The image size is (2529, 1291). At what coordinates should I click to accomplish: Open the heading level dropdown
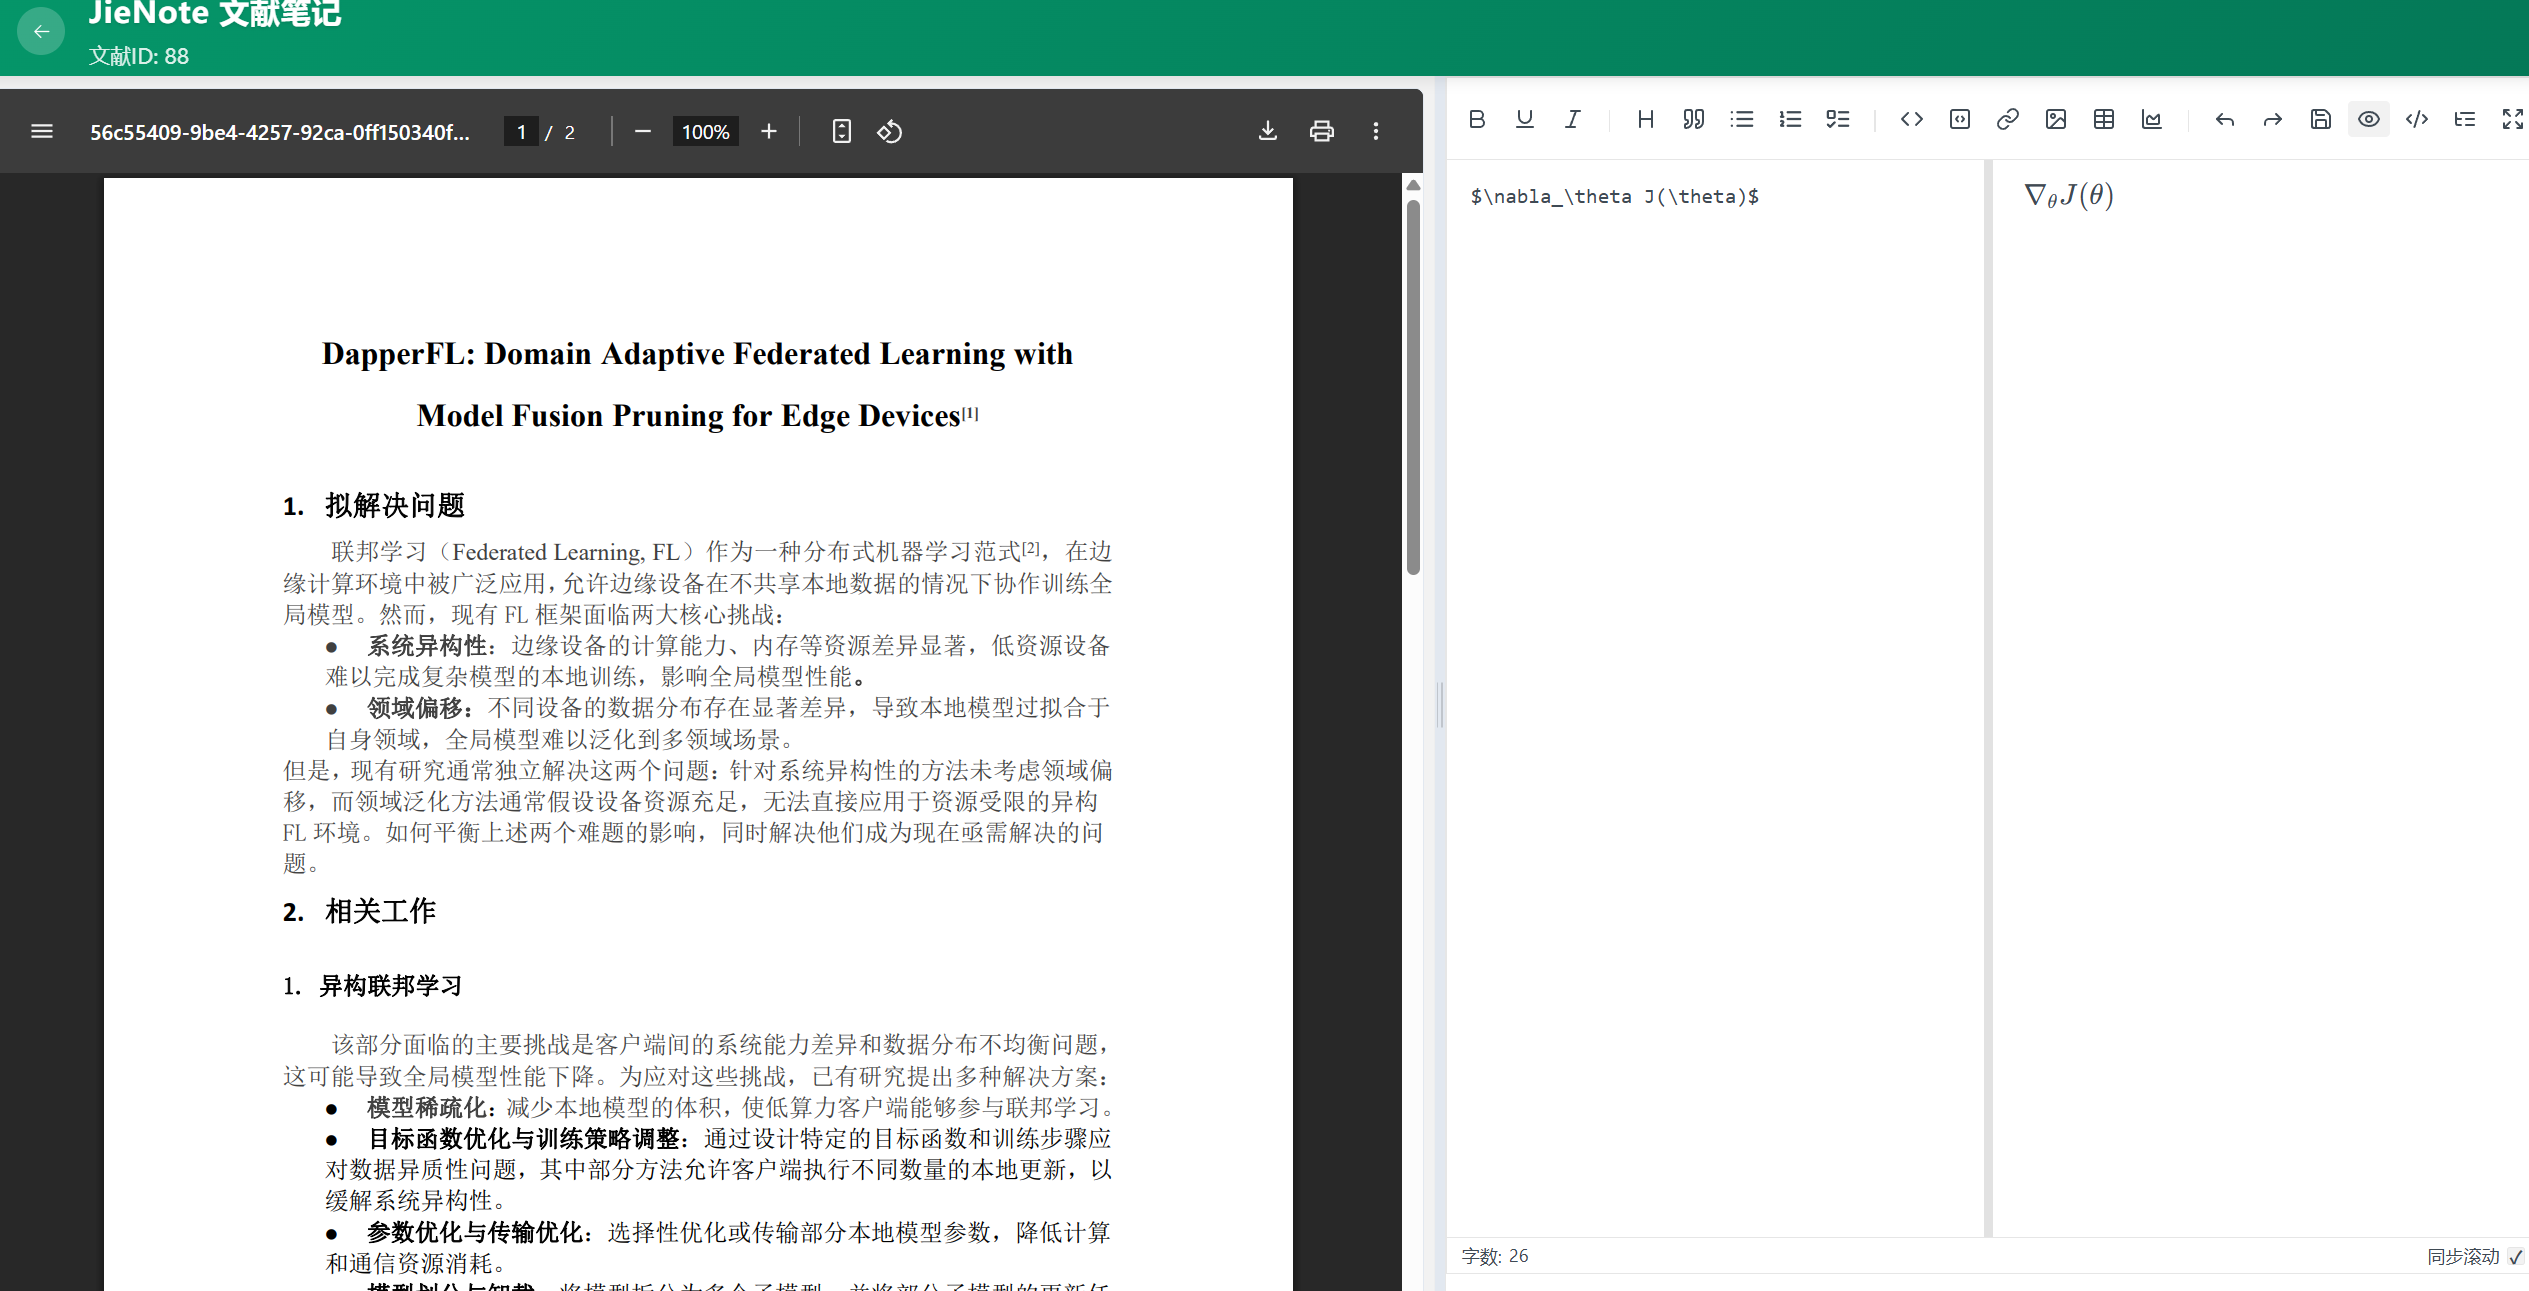(x=1645, y=120)
